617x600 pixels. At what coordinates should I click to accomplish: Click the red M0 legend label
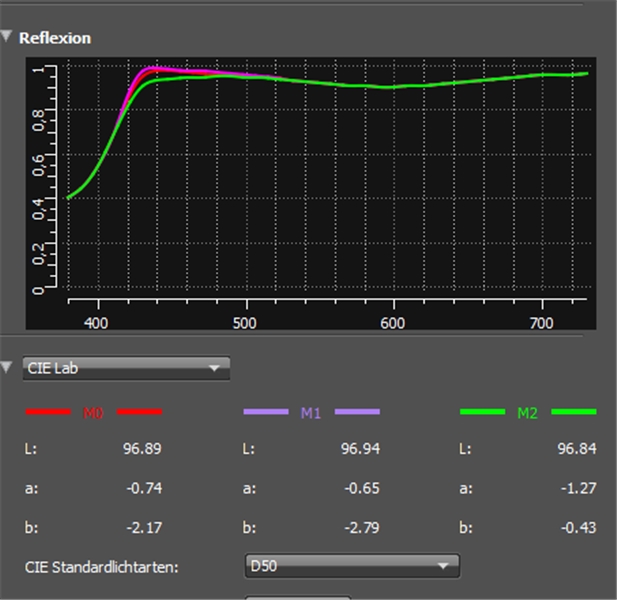[x=93, y=412]
